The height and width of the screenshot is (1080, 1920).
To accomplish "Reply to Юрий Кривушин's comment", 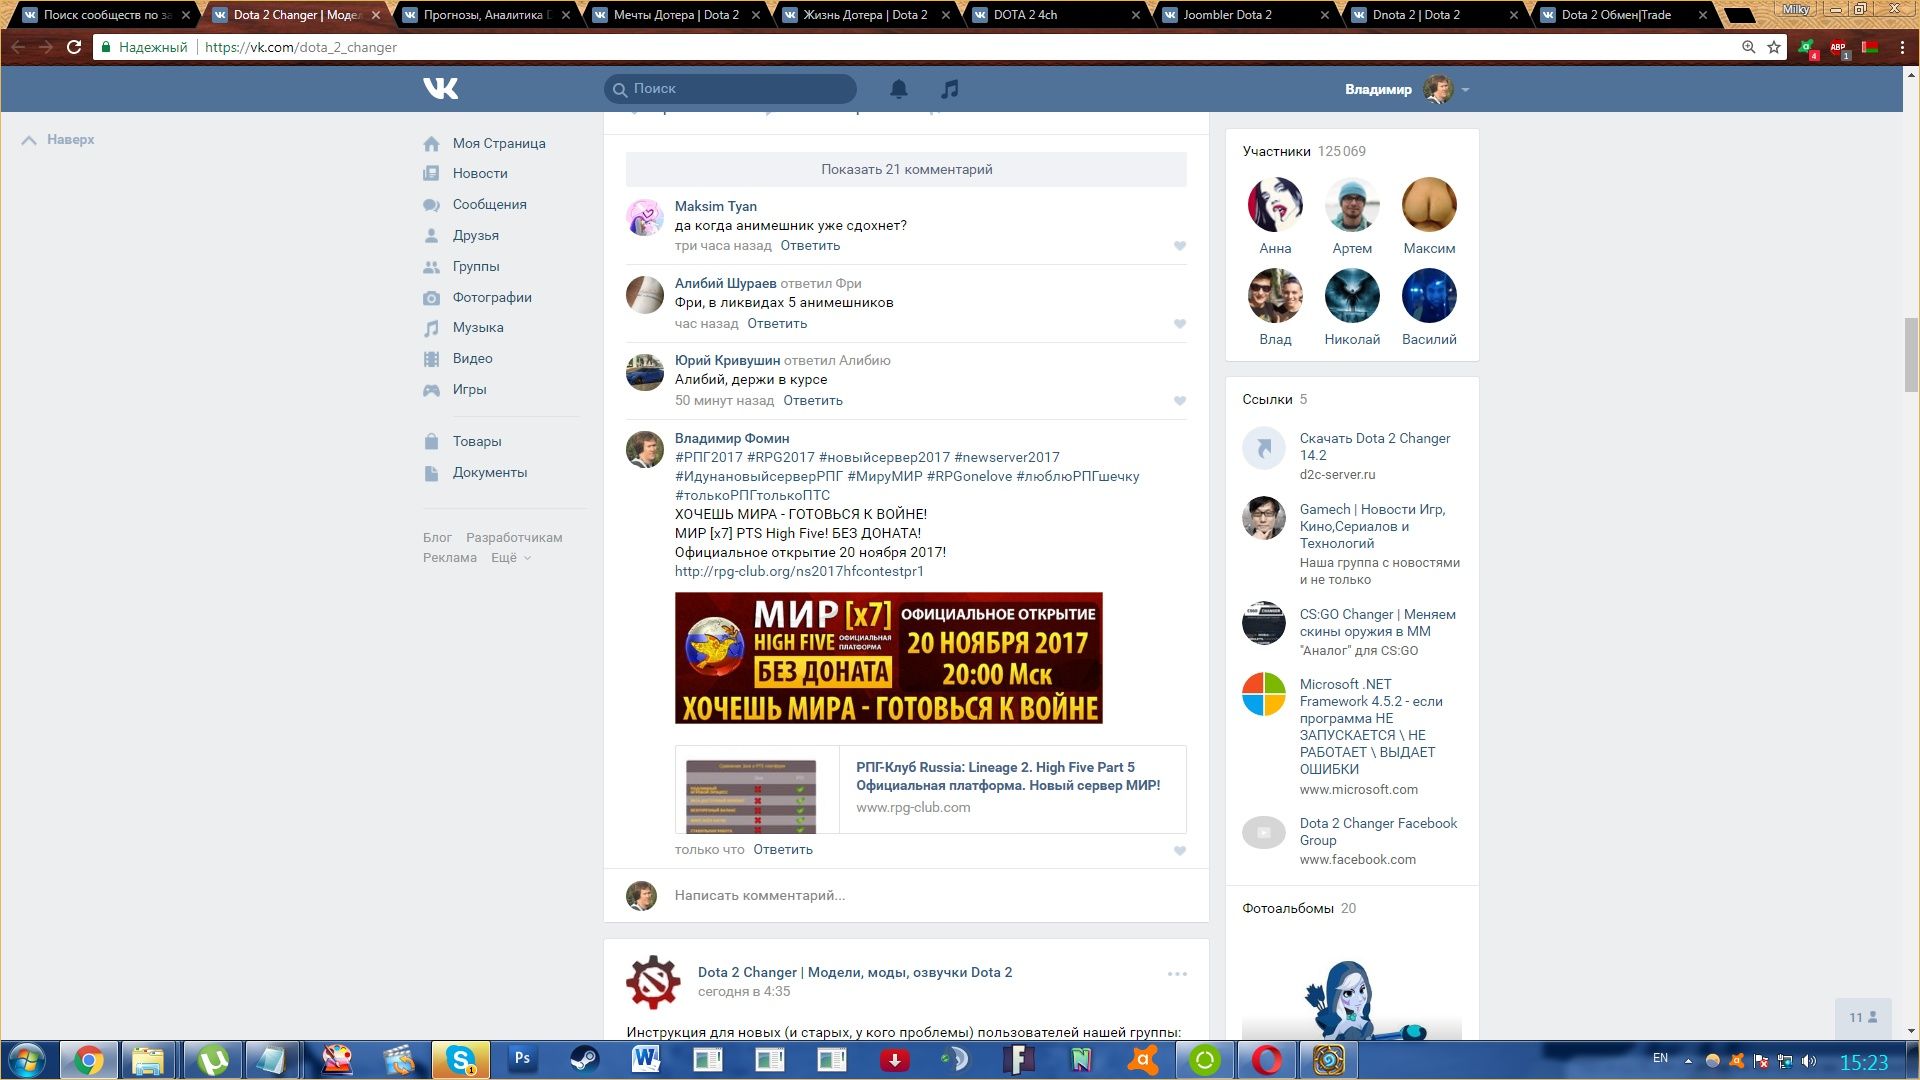I will pyautogui.click(x=813, y=401).
